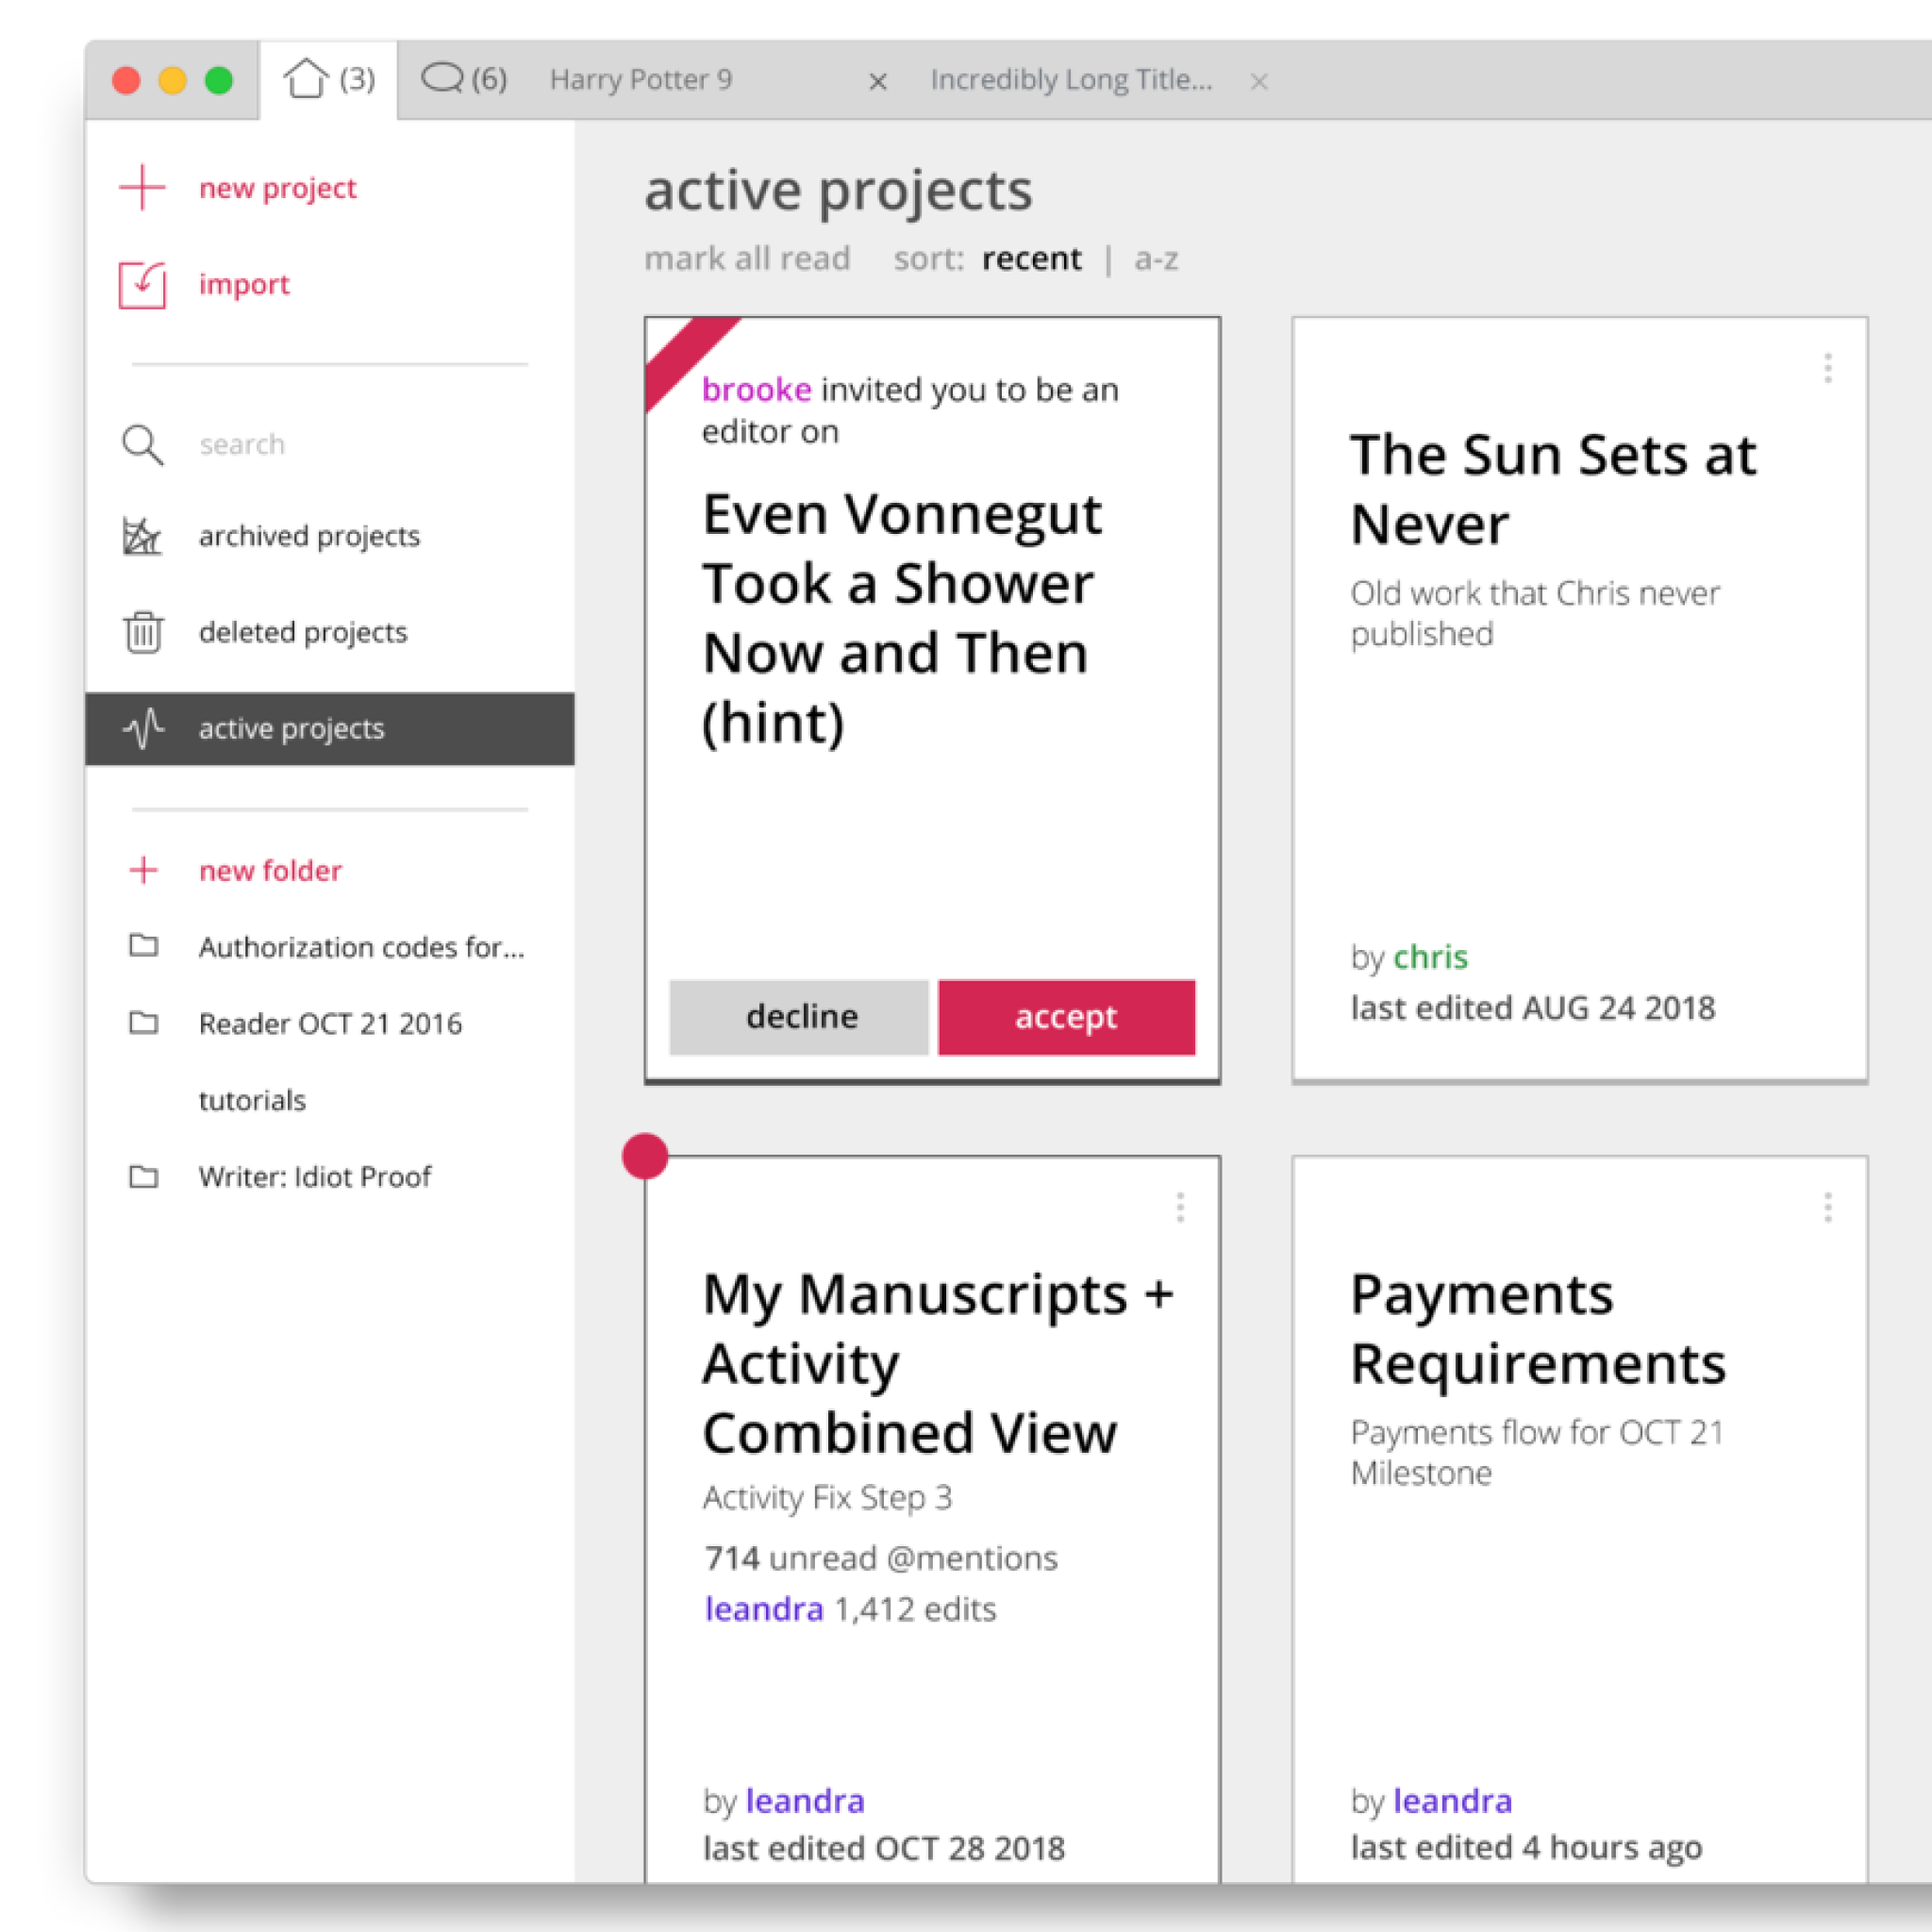
Task: Switch to Harry Potter 9 tab
Action: [641, 80]
